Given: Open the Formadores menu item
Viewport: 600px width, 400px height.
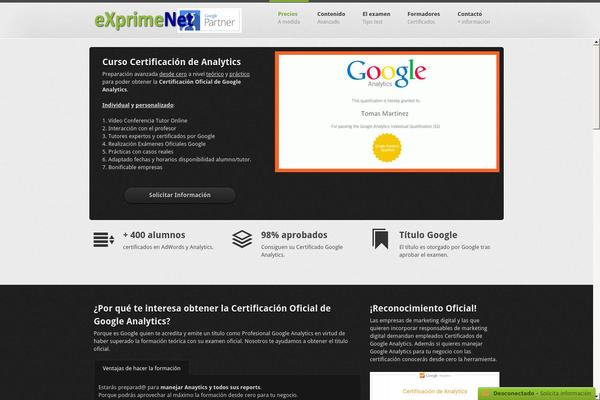Looking at the screenshot, I should click(x=423, y=18).
